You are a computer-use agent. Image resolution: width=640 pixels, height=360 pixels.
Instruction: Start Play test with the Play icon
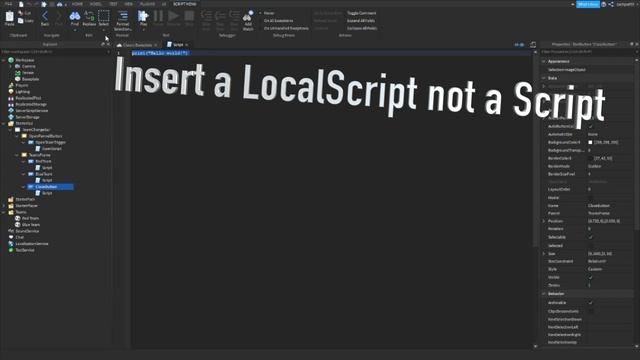(143, 16)
